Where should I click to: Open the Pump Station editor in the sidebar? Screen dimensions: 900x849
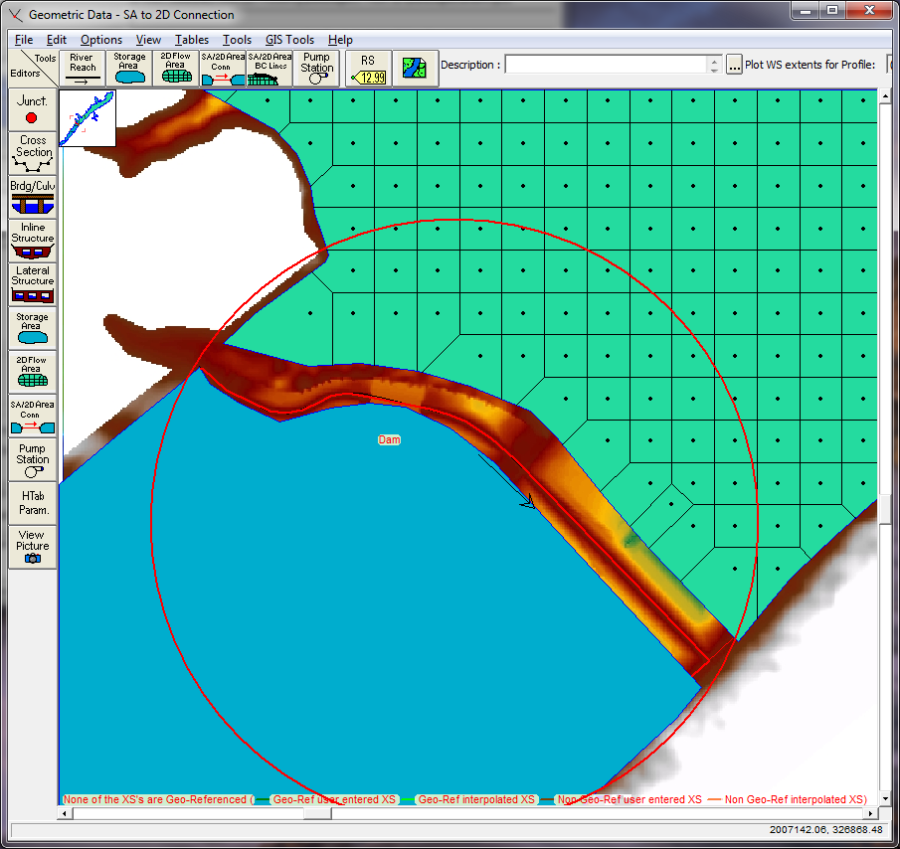point(31,458)
